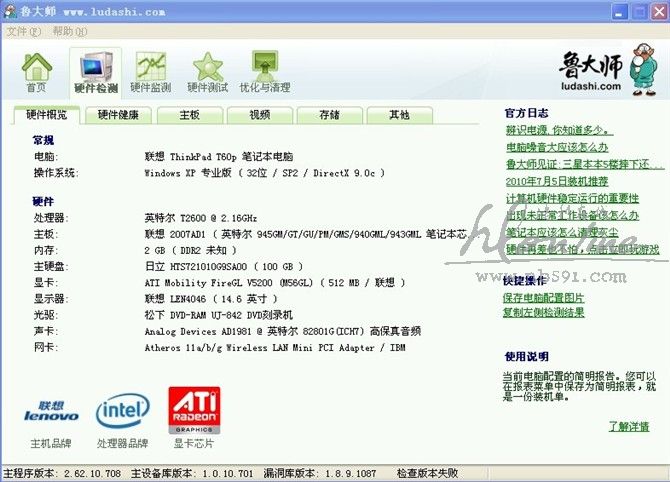The width and height of the screenshot is (670, 482).
Task: Select the 硬件检测 toolbar icon
Action: (x=95, y=72)
